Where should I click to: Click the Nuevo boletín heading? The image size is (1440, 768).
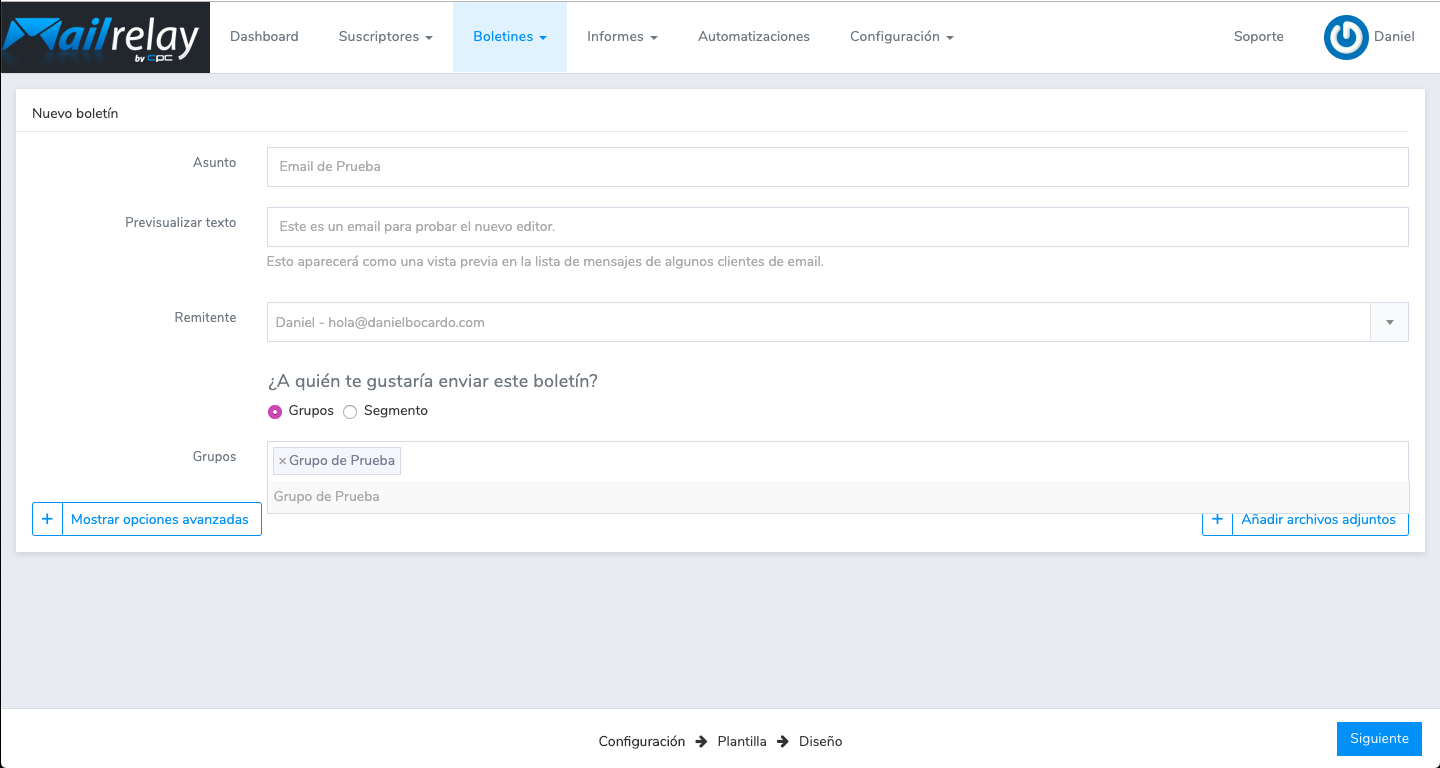coord(75,114)
